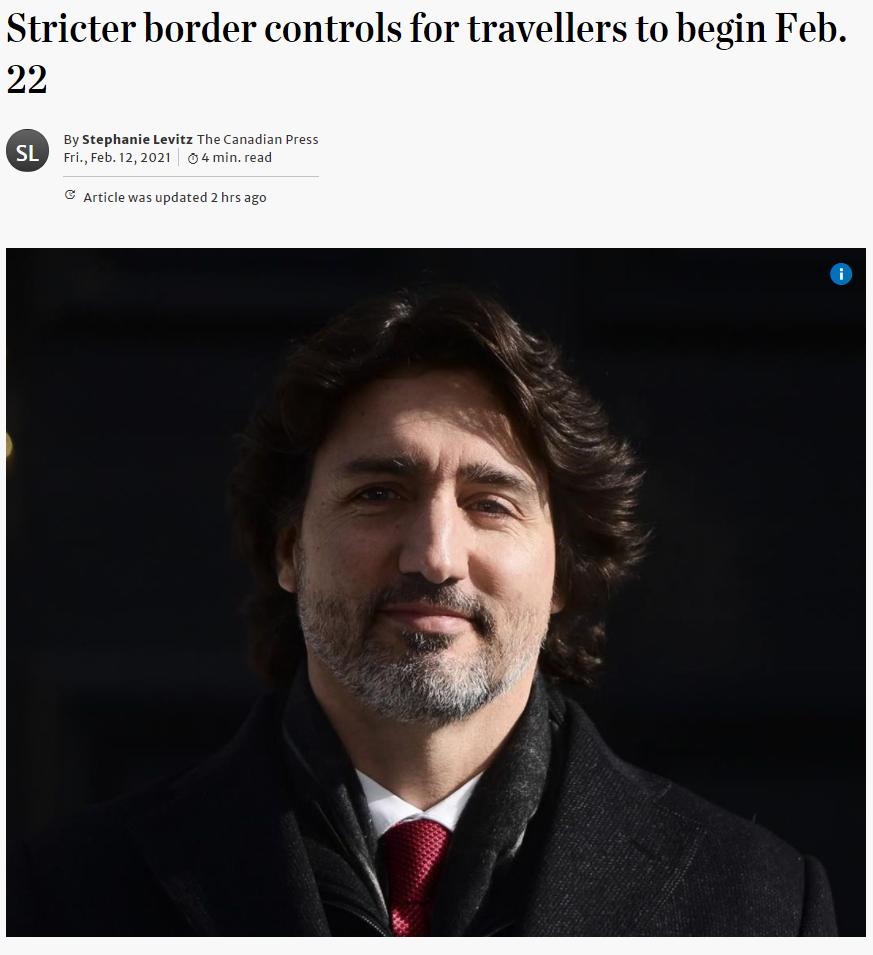Click '22' on the headline's second line

tap(27, 80)
